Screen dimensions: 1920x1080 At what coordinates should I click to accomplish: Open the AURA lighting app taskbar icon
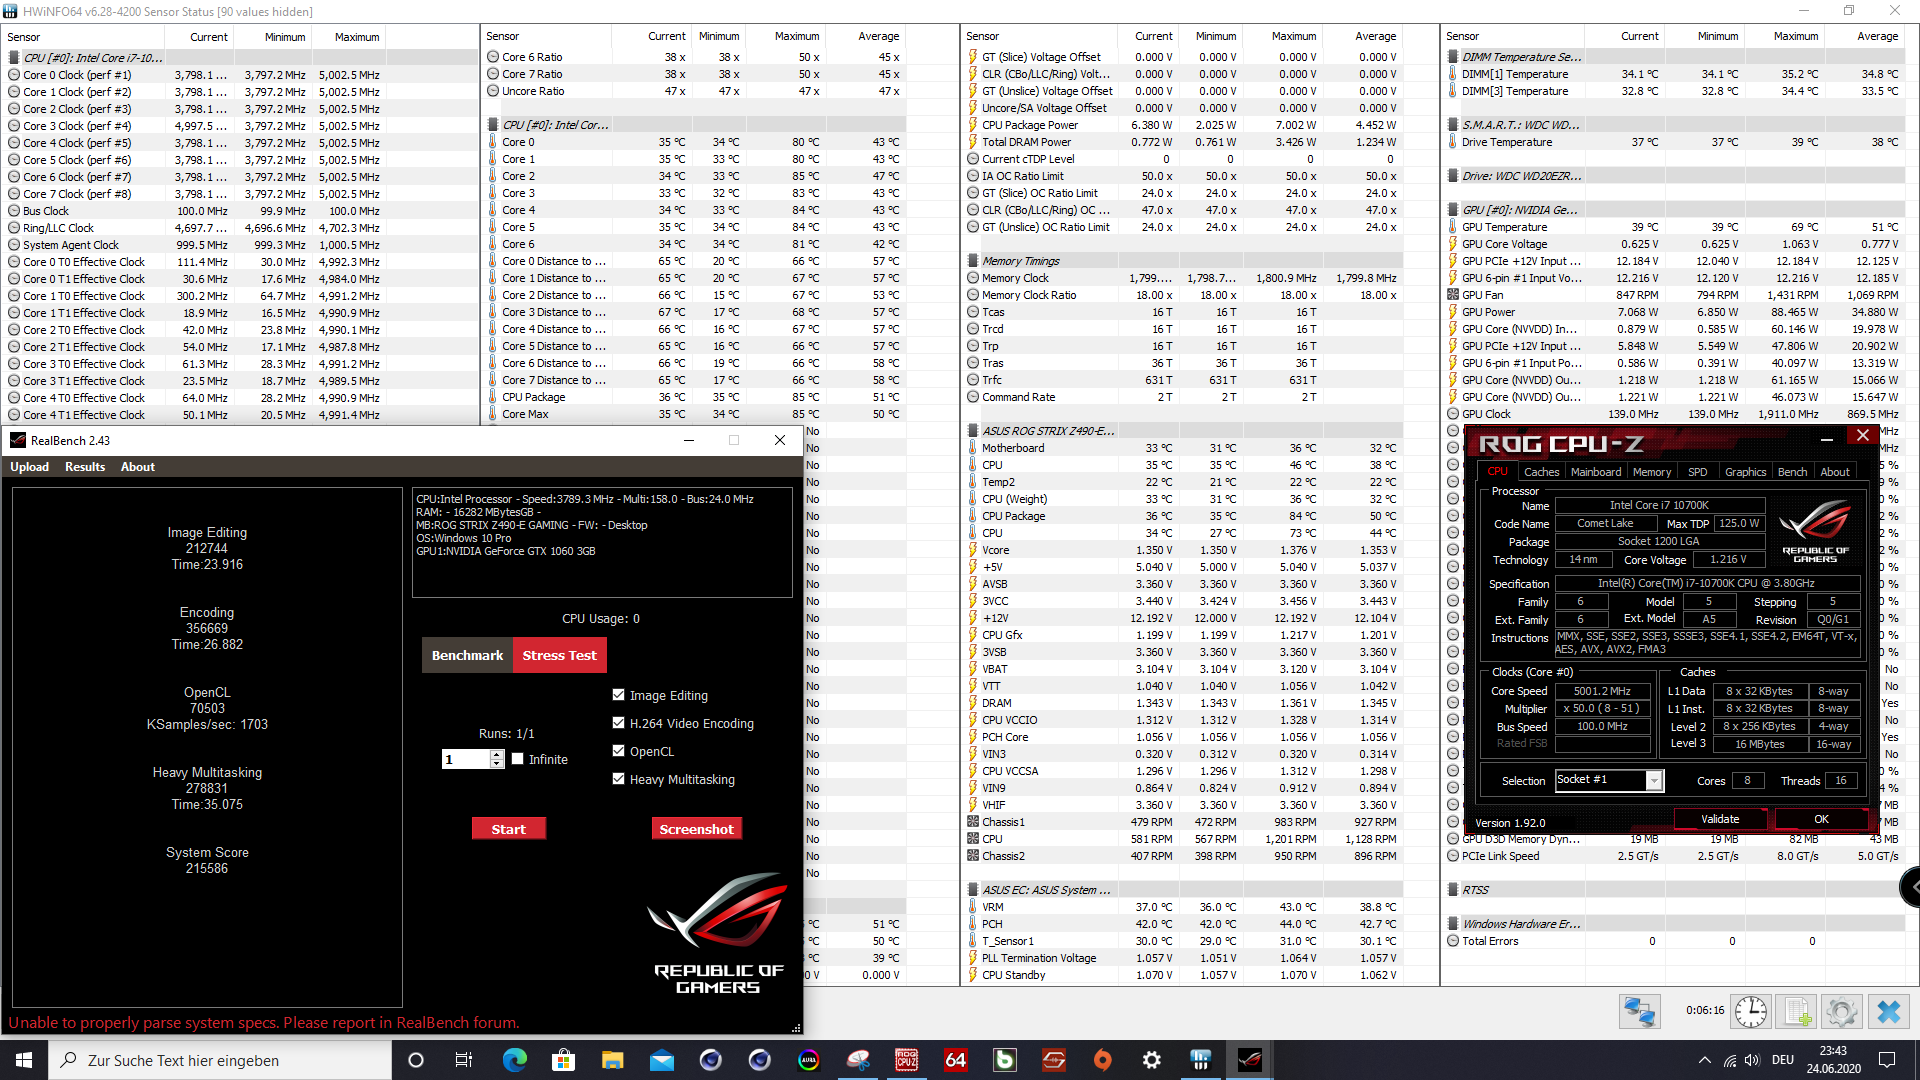(808, 1060)
